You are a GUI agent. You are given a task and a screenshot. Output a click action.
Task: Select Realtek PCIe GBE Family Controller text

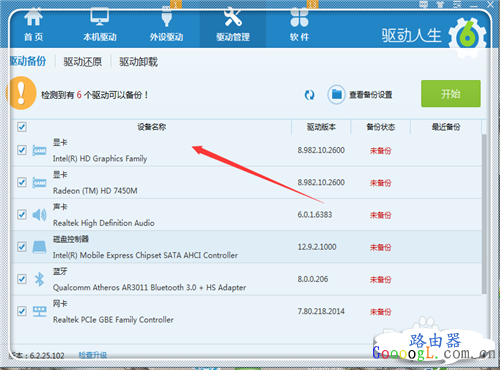pyautogui.click(x=113, y=320)
